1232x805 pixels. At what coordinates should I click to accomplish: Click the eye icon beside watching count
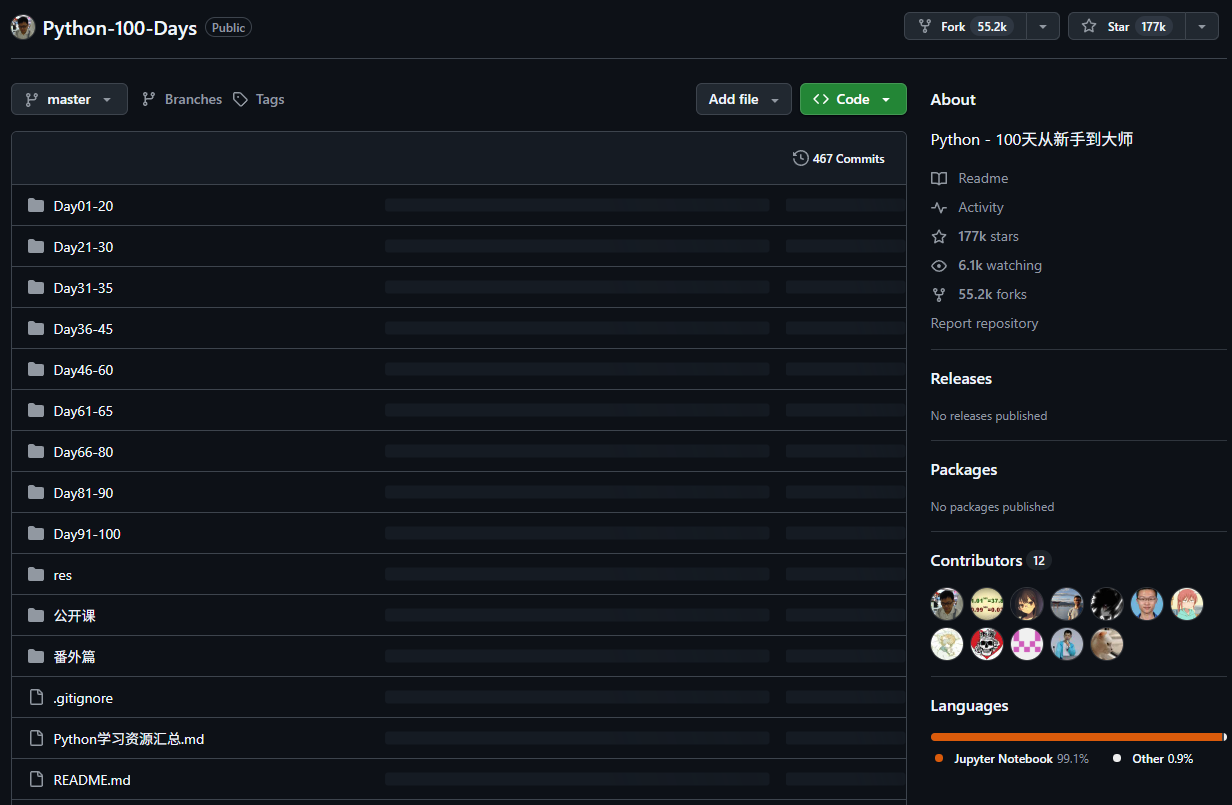938,265
